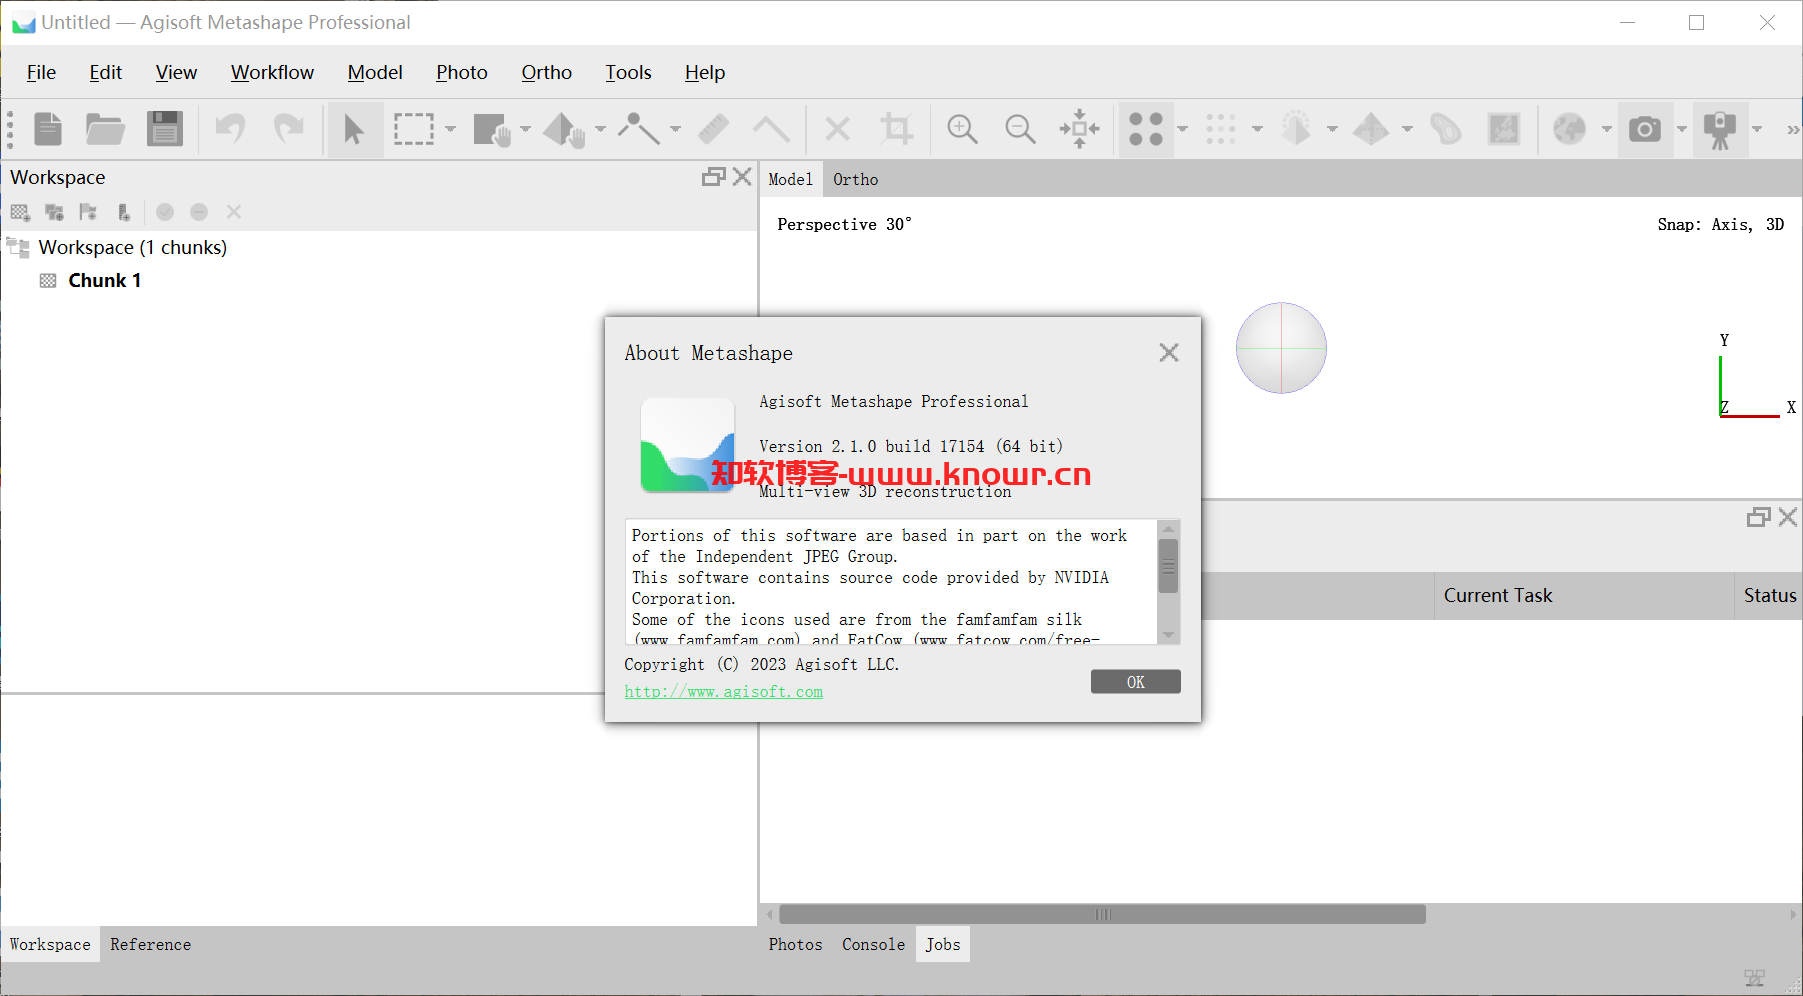Click OK in About Metashape dialog
The height and width of the screenshot is (996, 1803).
[1135, 682]
